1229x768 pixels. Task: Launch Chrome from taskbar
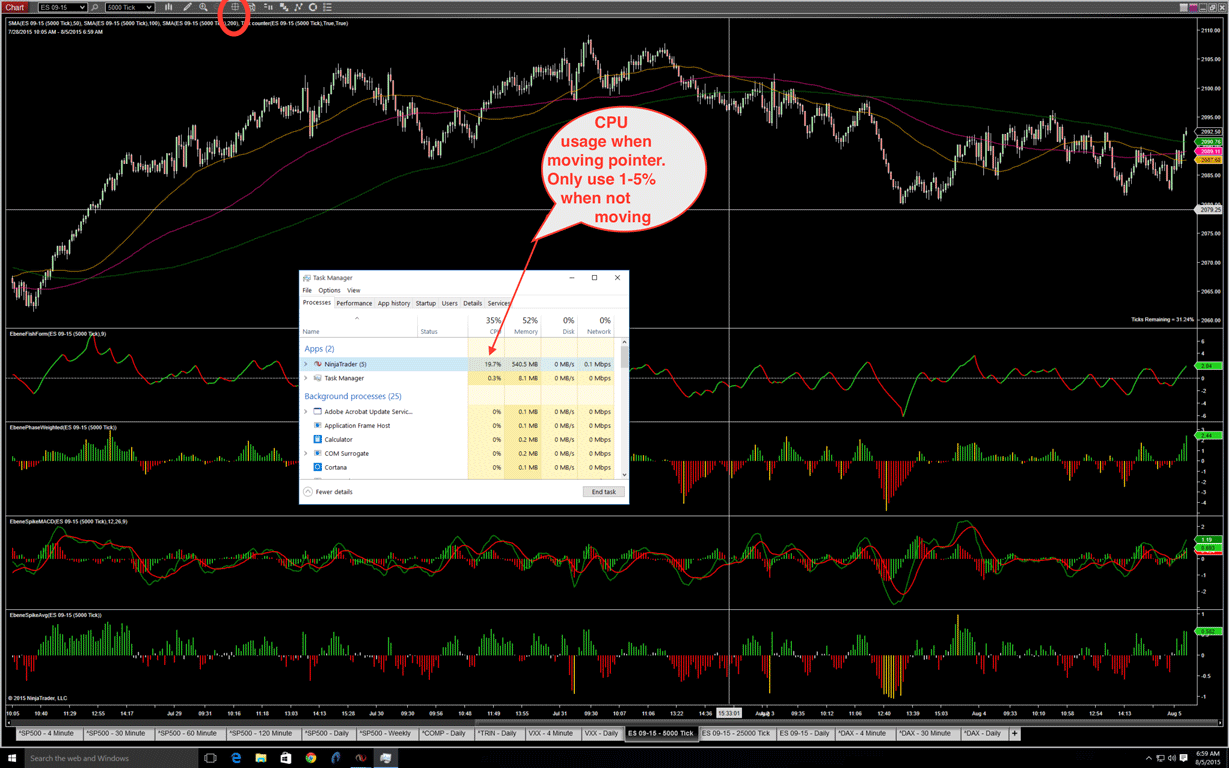[x=311, y=758]
